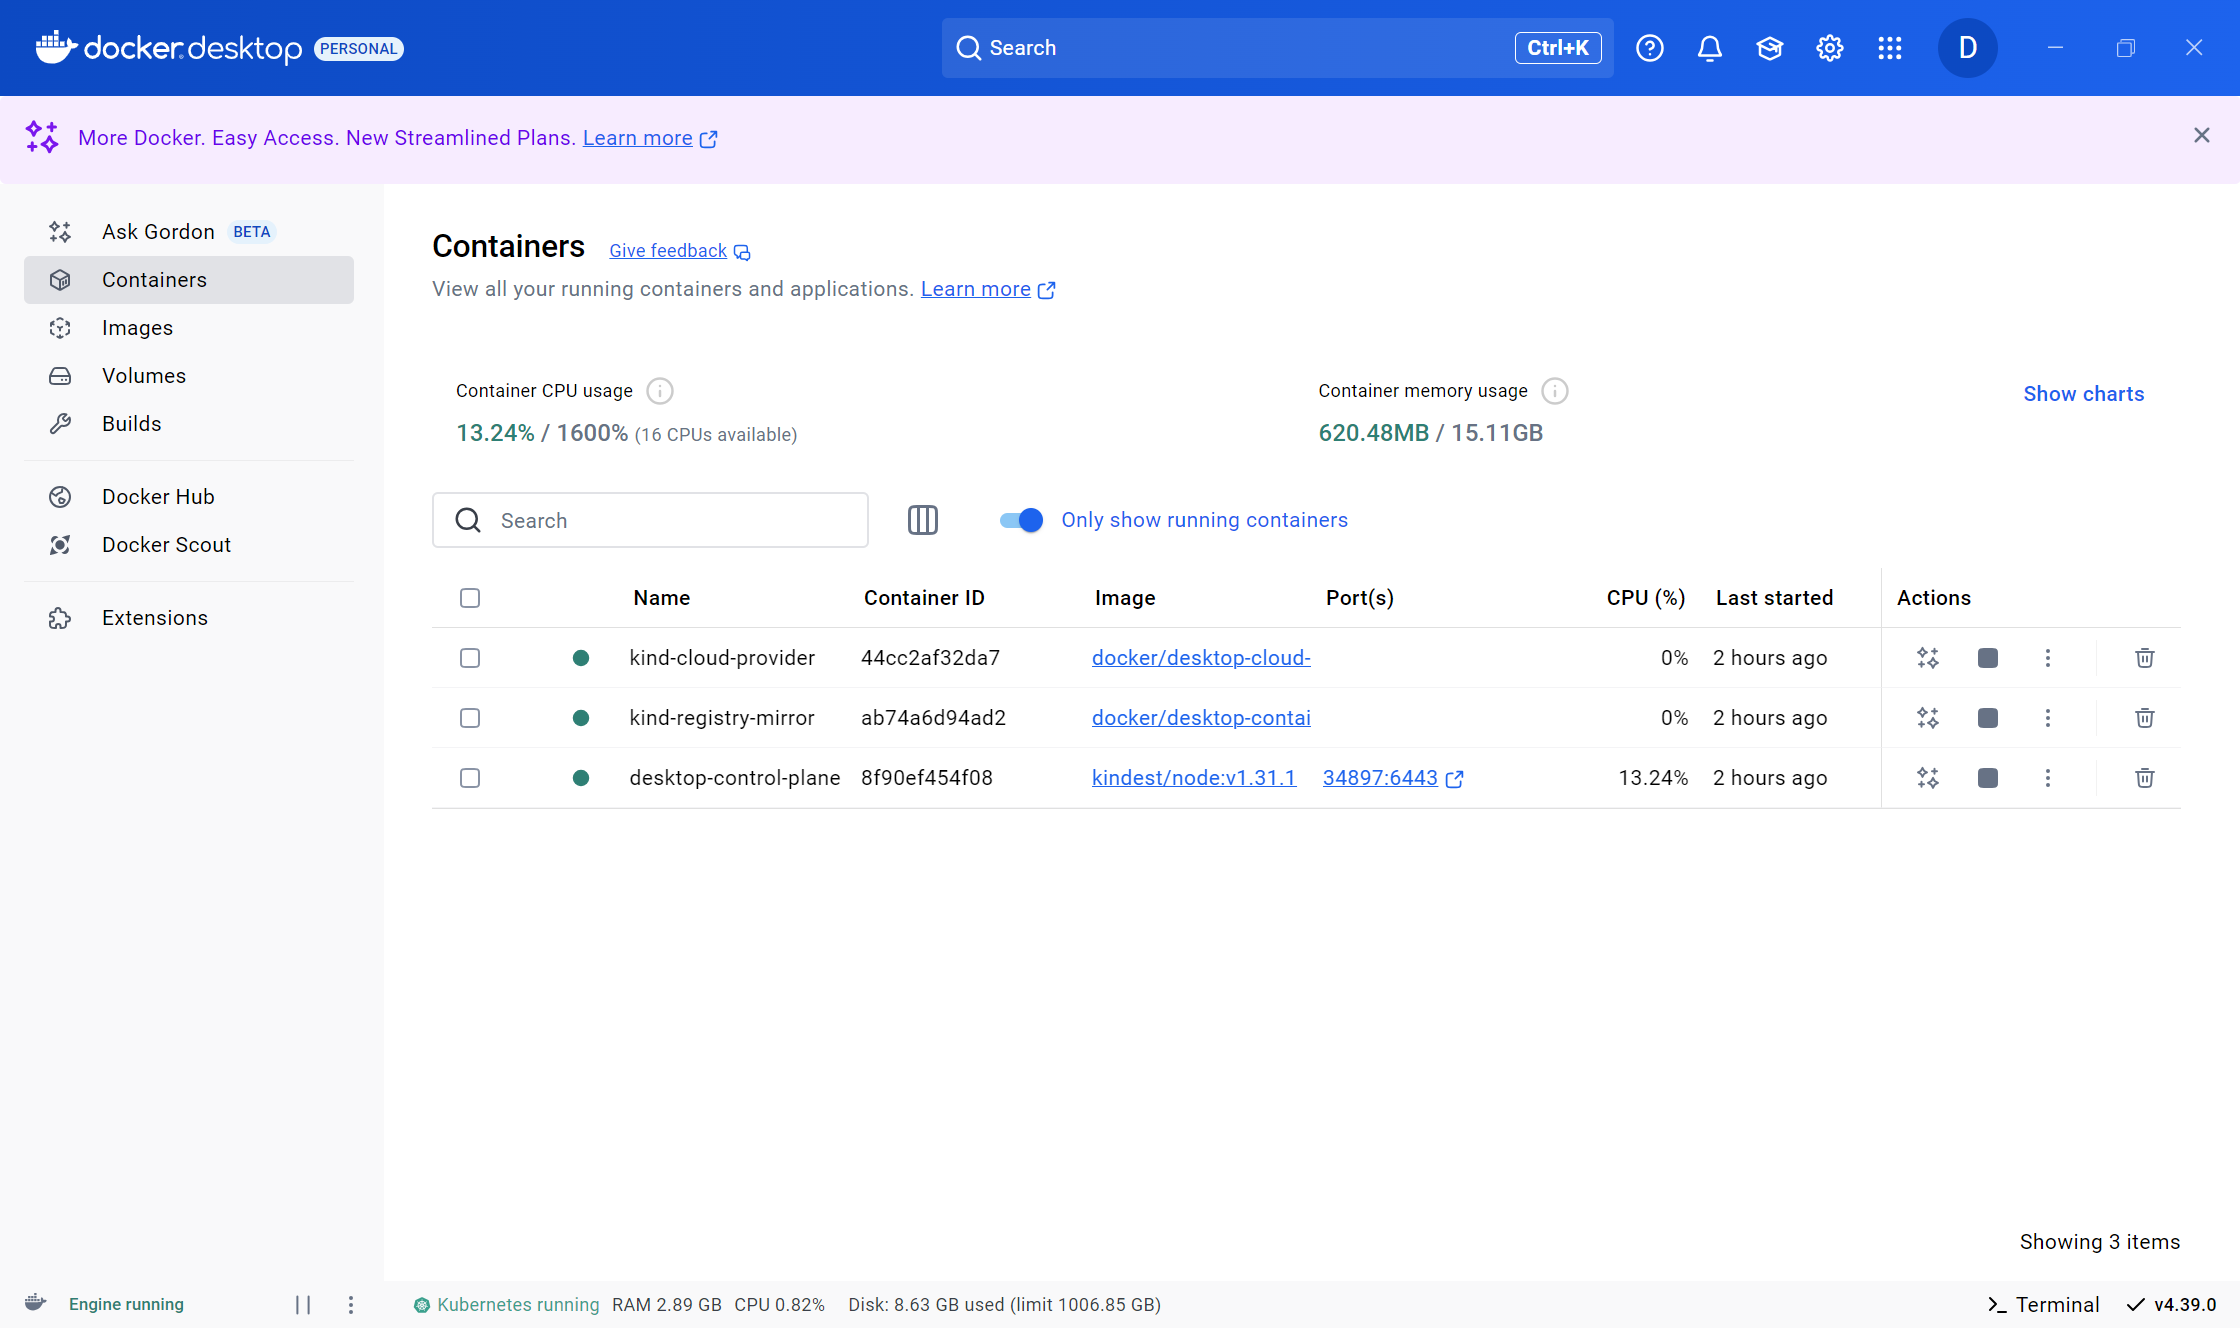
Task: Select the kind-registry-mirror row checkbox
Action: (x=470, y=718)
